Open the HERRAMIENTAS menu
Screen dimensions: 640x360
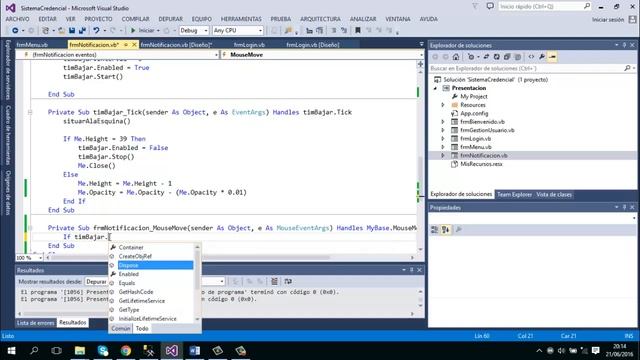click(241, 19)
